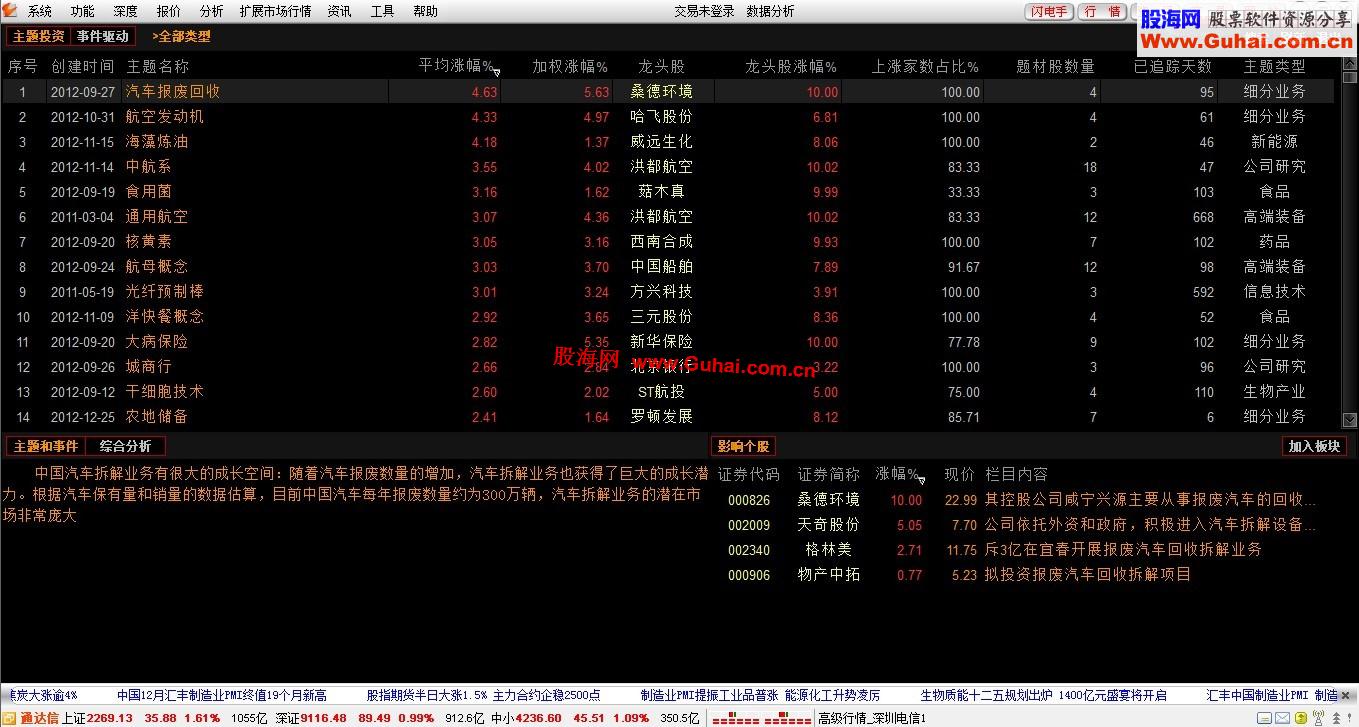Select the 食用菌 theme row
Viewport: 1359px width, 727px height.
(667, 191)
